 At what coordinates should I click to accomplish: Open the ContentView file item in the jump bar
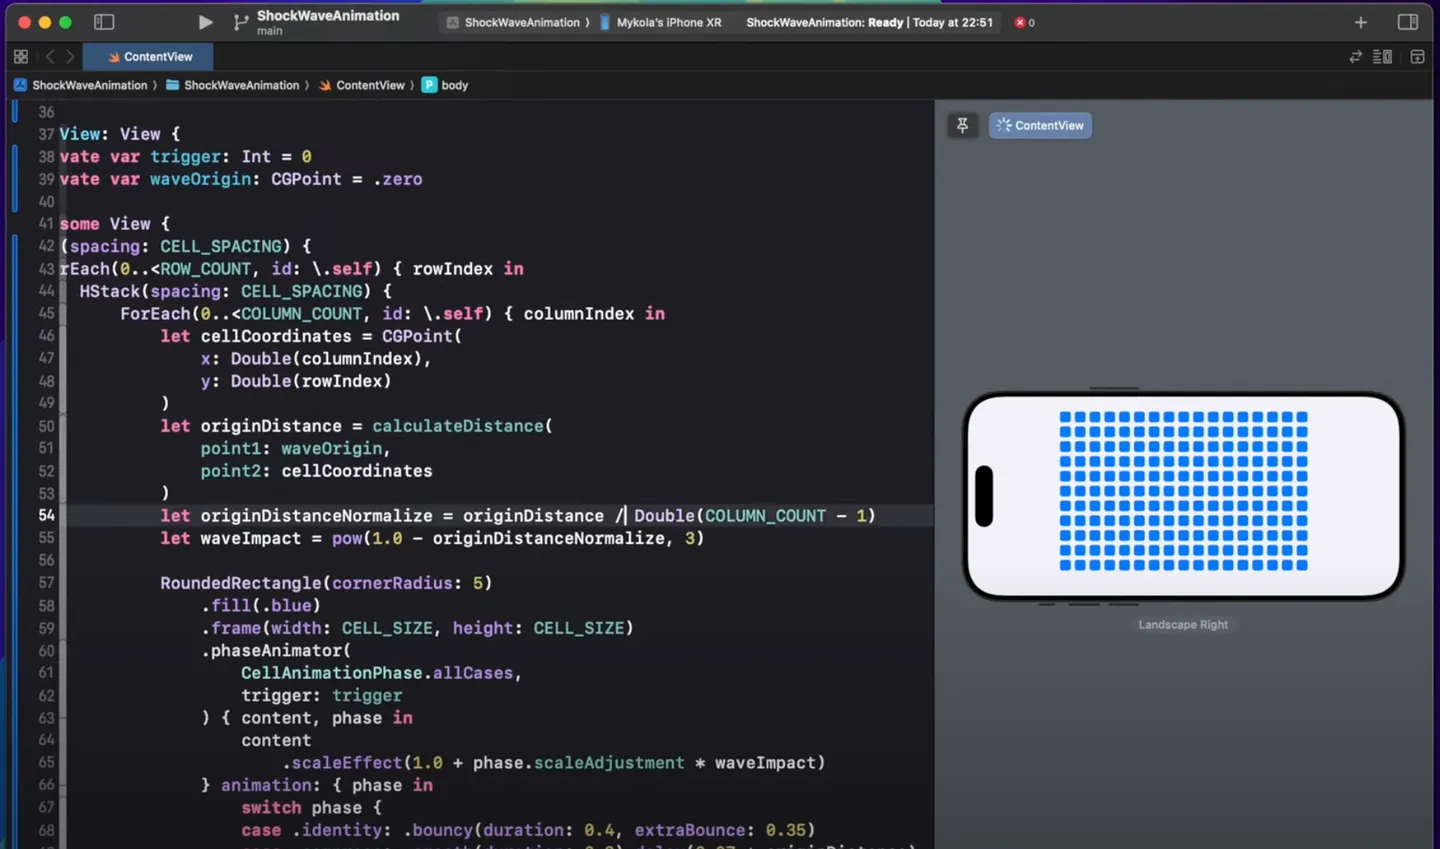[362, 85]
